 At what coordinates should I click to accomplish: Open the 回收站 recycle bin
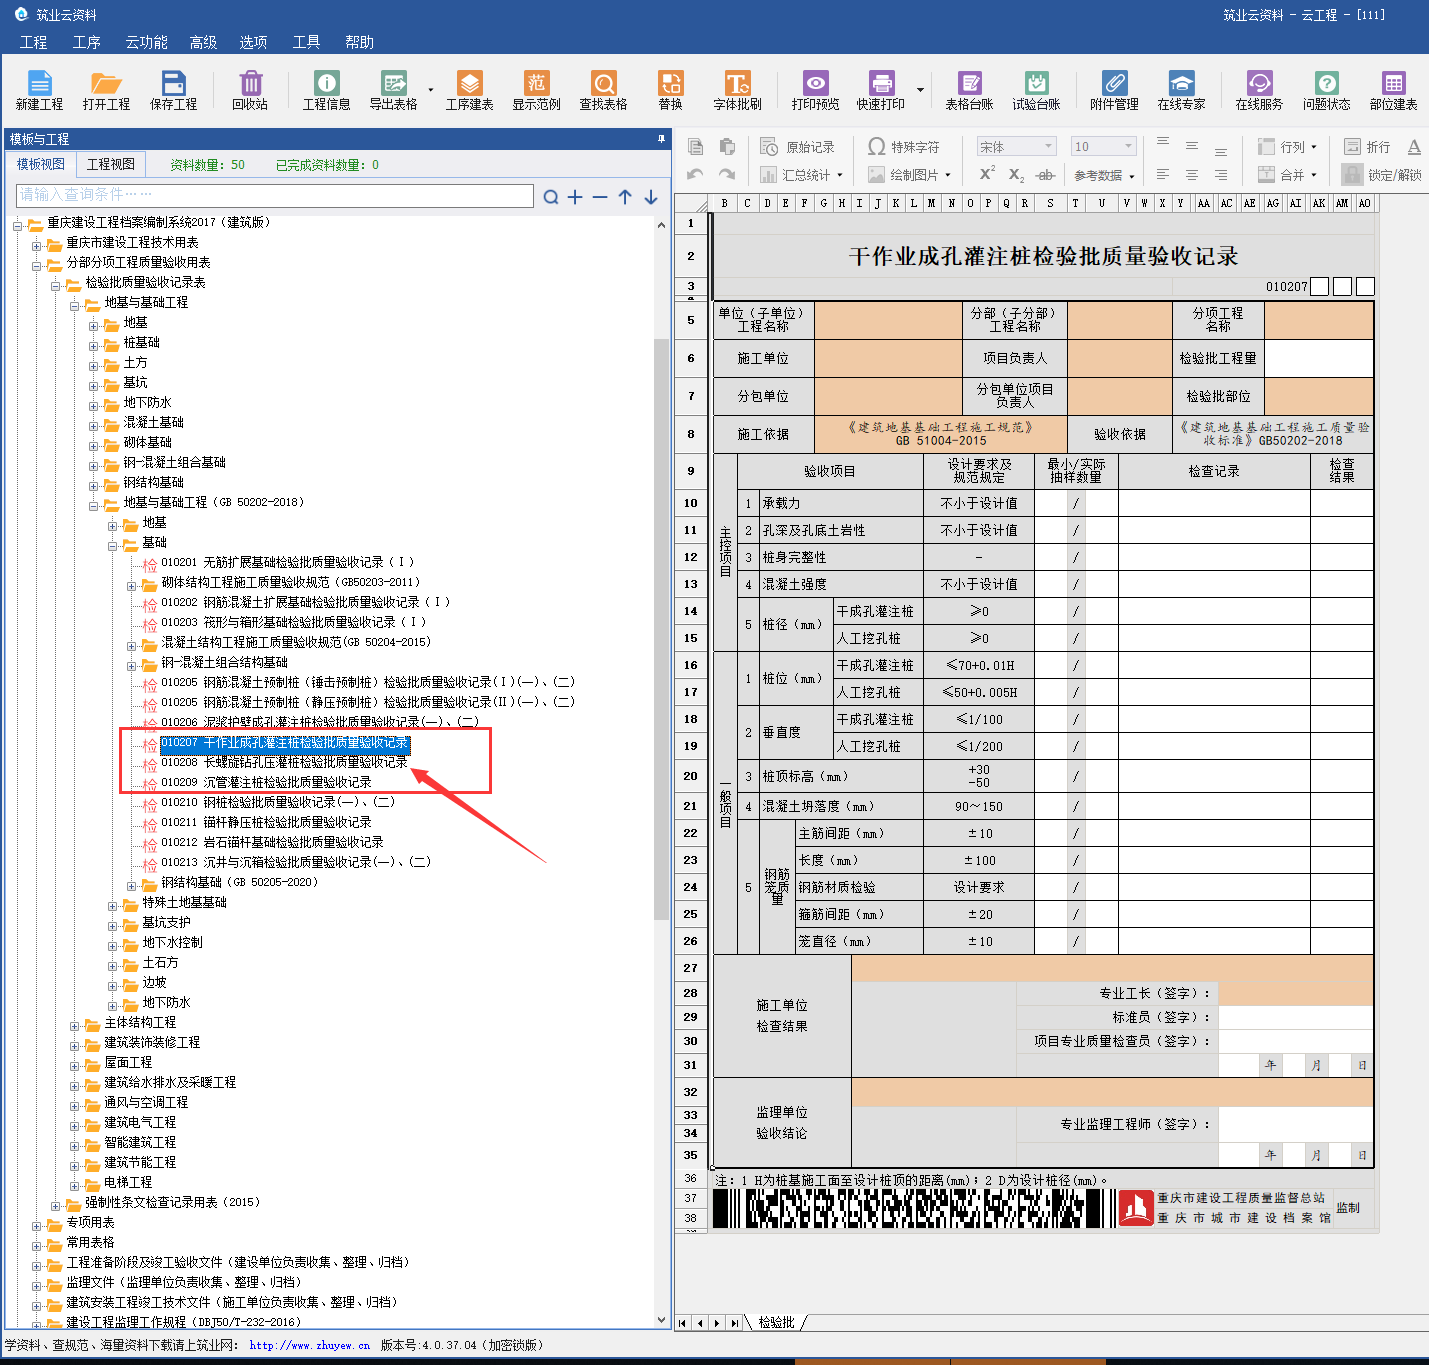coord(250,90)
